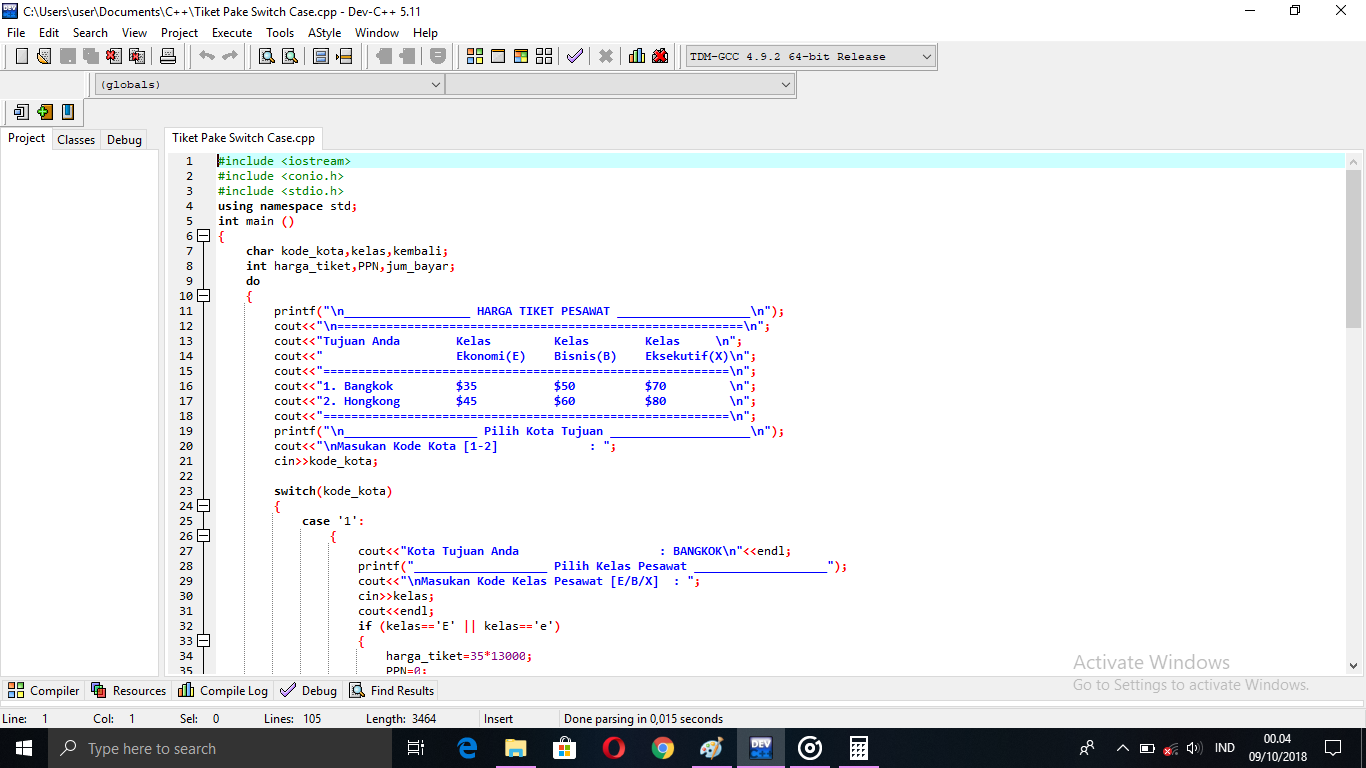Open the Find Results bottom tab
The width and height of the screenshot is (1366, 768).
click(x=391, y=690)
